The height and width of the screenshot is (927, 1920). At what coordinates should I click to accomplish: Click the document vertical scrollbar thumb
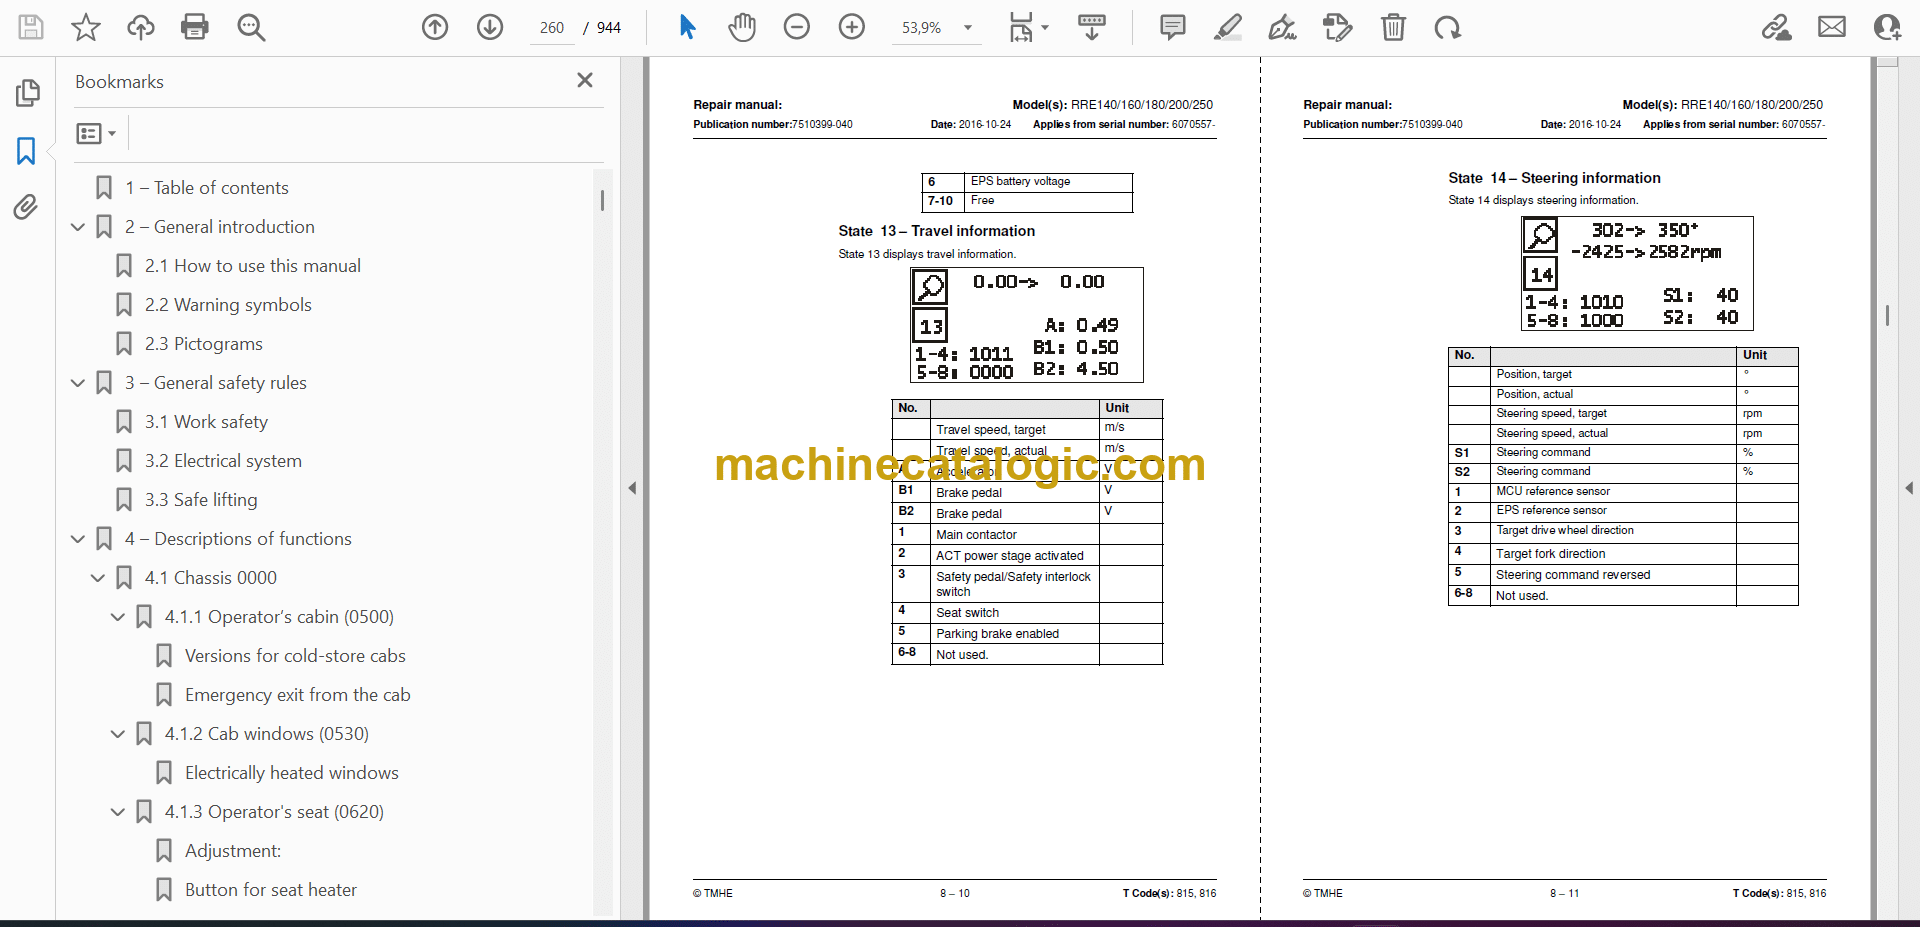pyautogui.click(x=1887, y=315)
